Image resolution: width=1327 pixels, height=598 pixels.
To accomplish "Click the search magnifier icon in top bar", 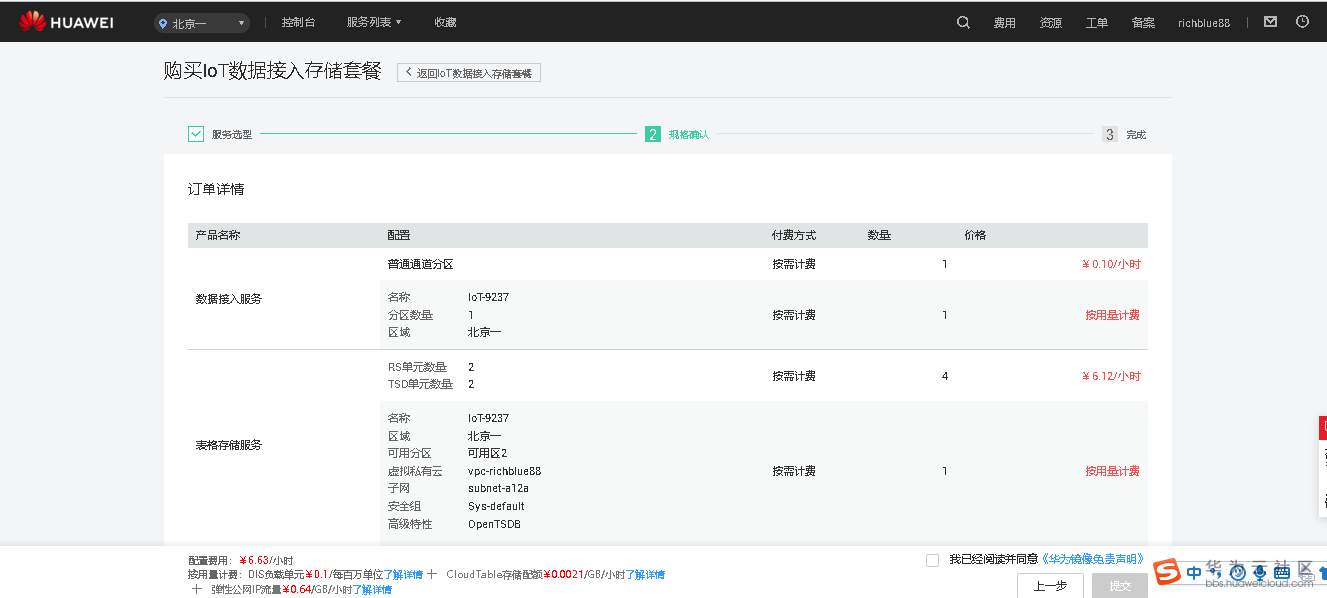I will [x=962, y=21].
